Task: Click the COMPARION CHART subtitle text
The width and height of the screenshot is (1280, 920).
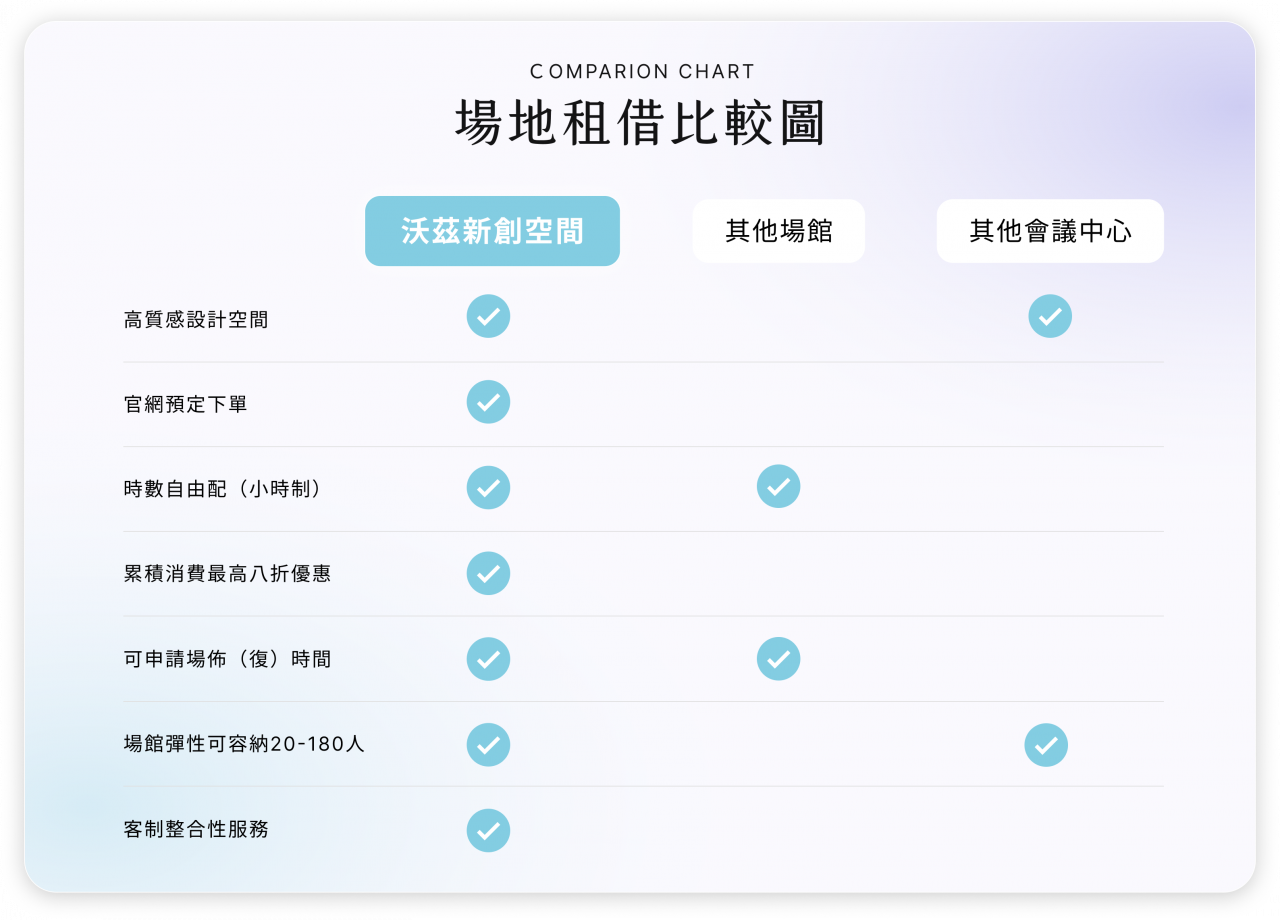Action: [x=642, y=72]
